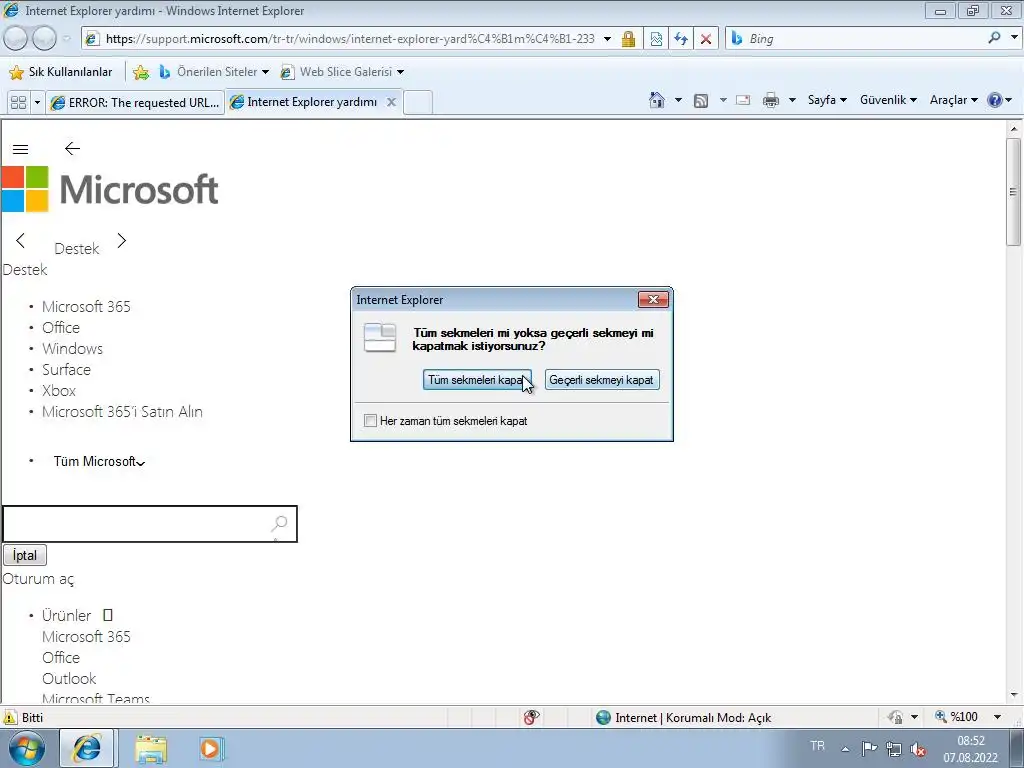Viewport: 1024px width, 768px height.
Task: Open the Home button dropdown arrow
Action: click(x=678, y=100)
